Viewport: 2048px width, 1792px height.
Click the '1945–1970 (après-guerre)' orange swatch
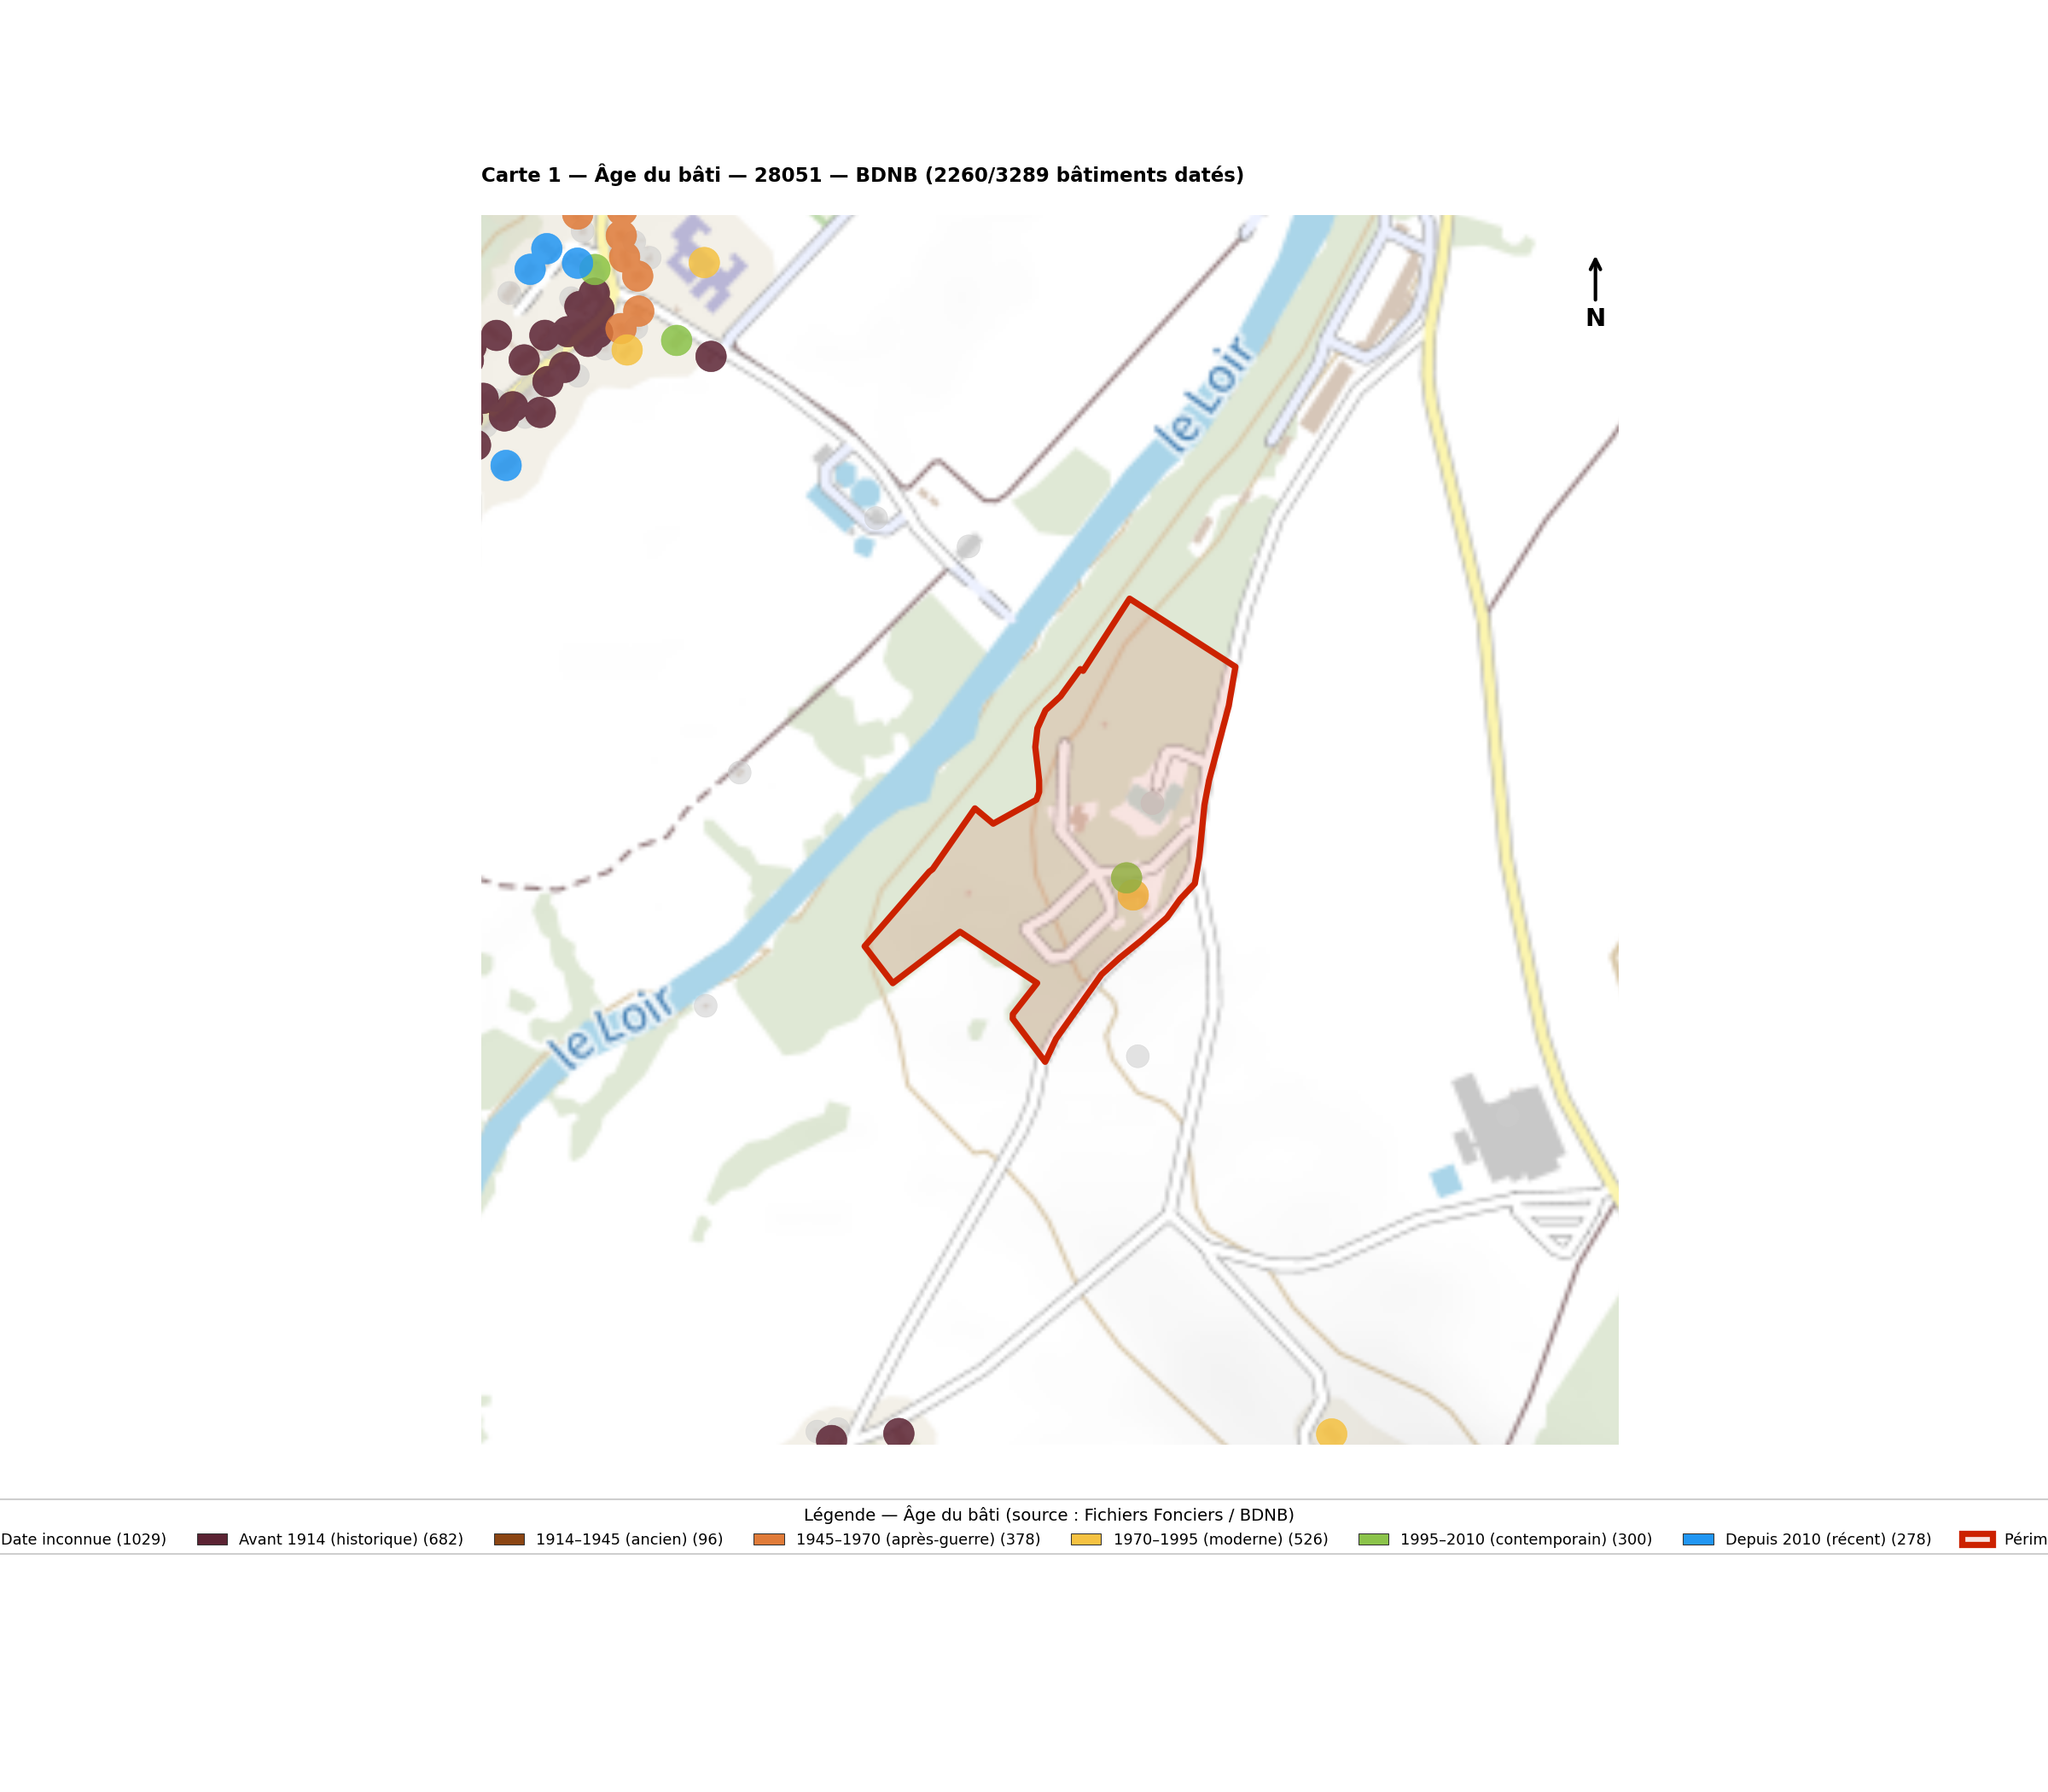[769, 1539]
